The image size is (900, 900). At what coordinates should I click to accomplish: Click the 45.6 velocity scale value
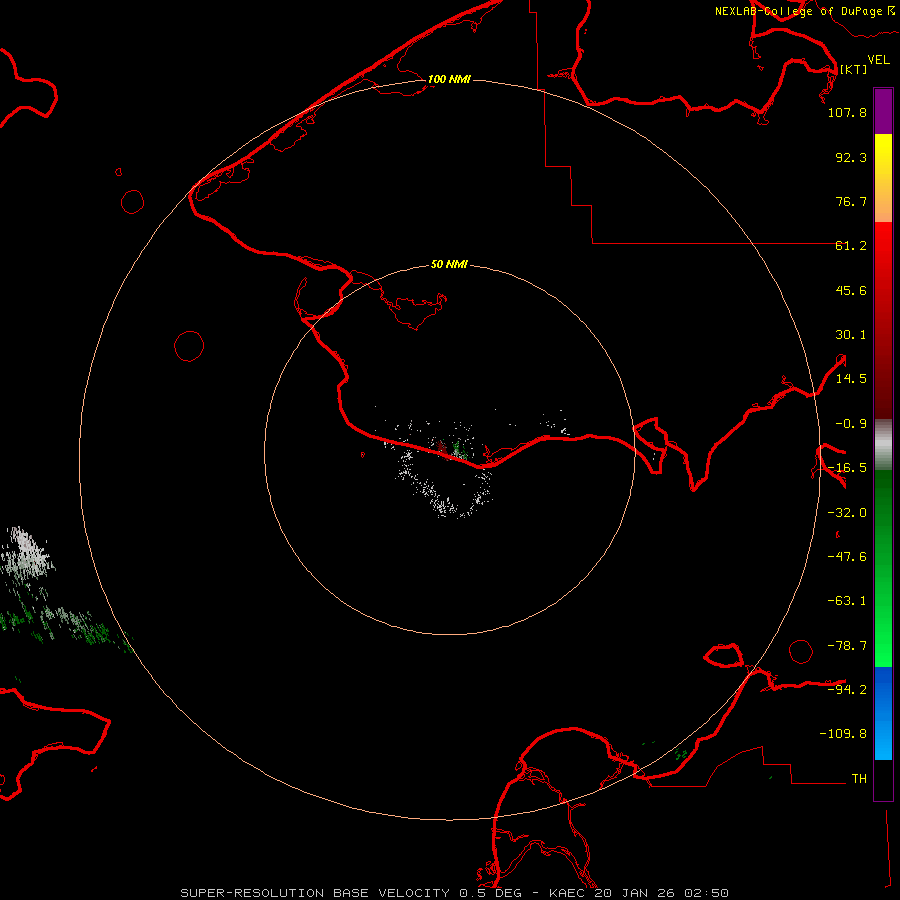tap(851, 290)
